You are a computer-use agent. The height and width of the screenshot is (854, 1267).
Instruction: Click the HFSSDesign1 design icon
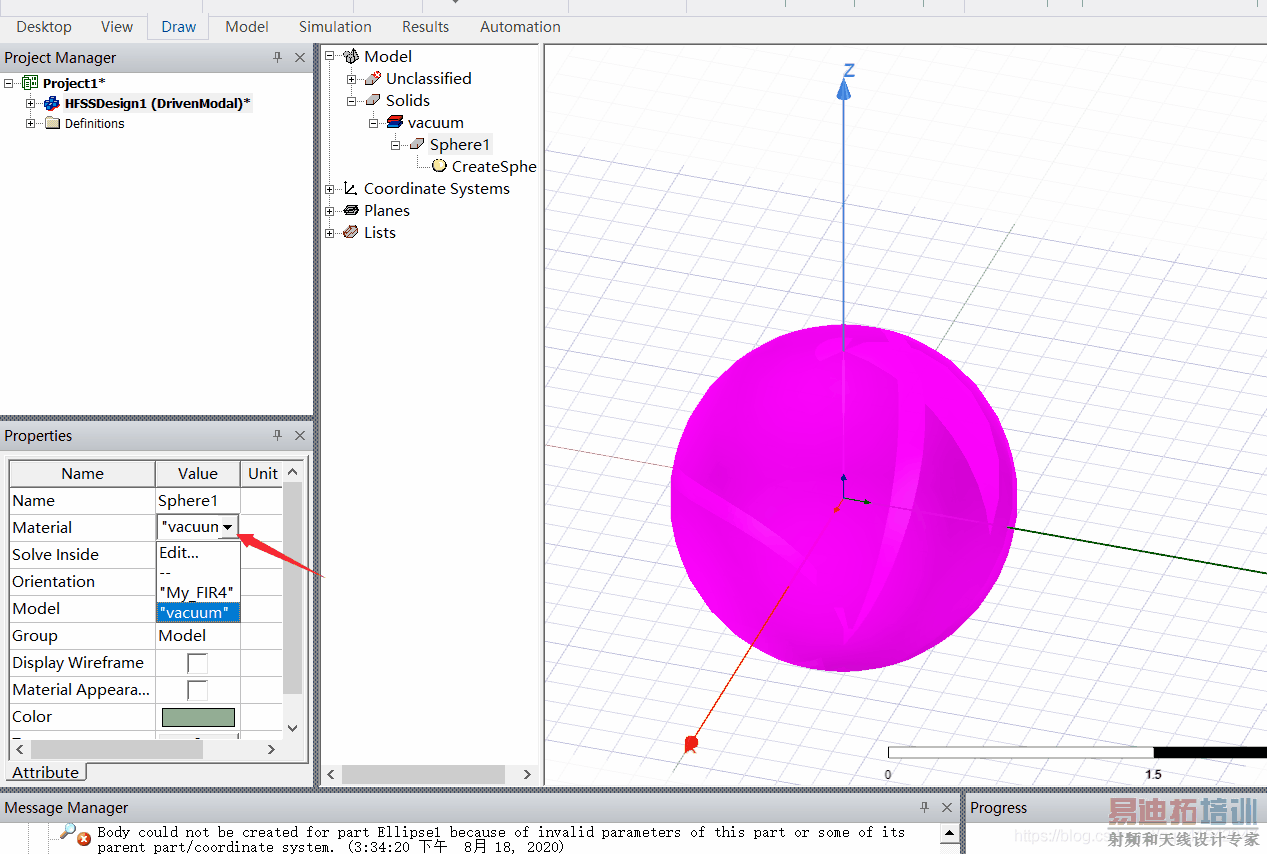coord(52,103)
